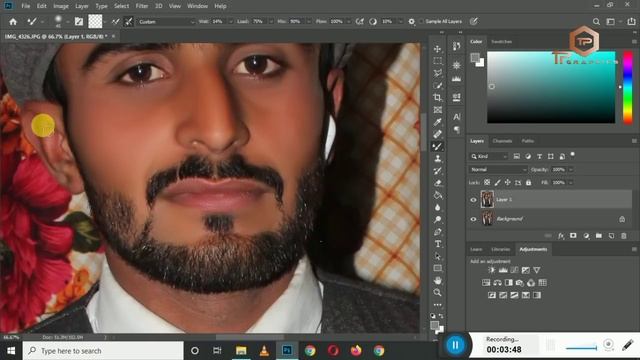Select Layer 1 in Layers panel
The width and height of the screenshot is (640, 360).
tap(549, 200)
